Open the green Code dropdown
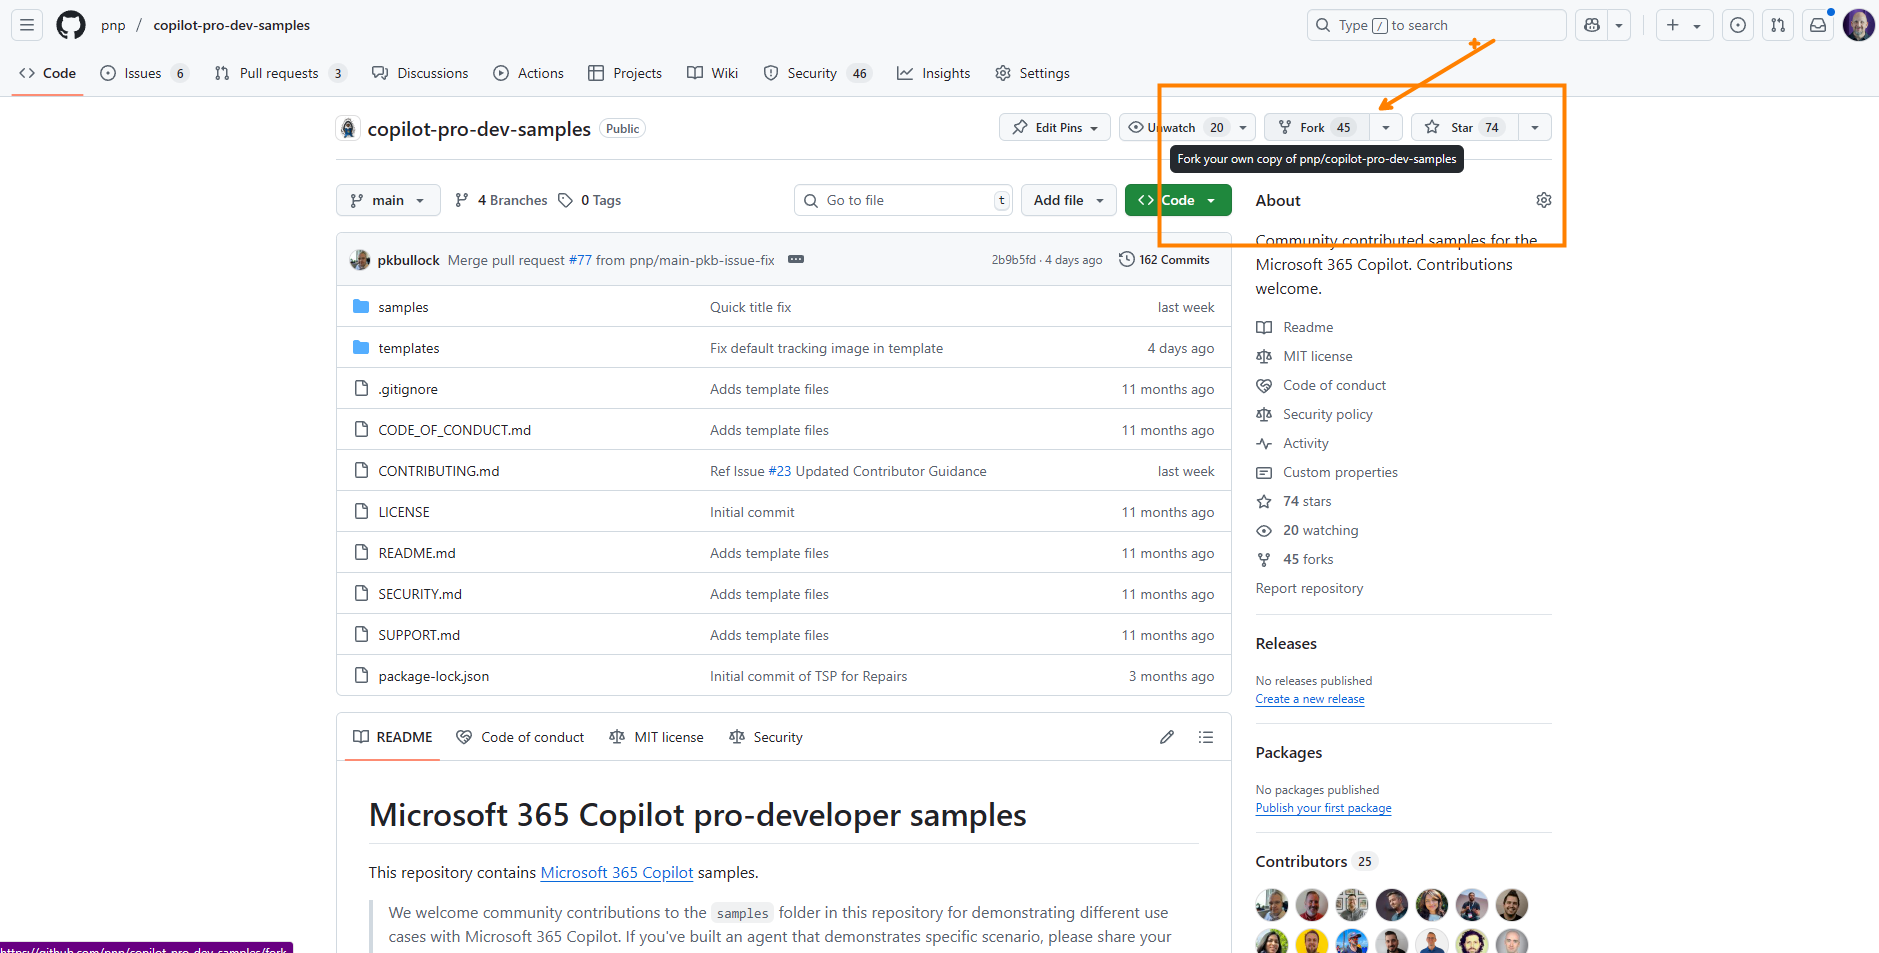Screen dimensions: 1879x953 tap(1178, 200)
